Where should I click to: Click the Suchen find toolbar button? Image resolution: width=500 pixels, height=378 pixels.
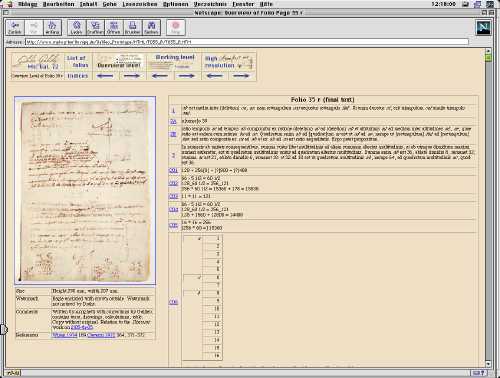click(151, 28)
